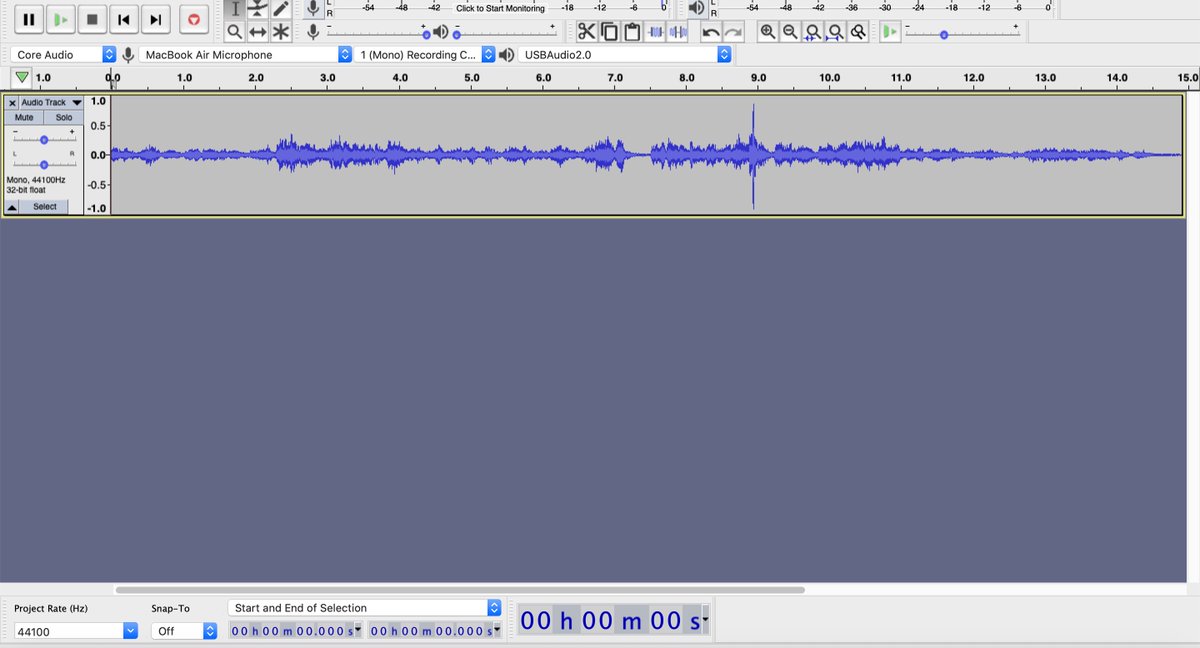The width and height of the screenshot is (1200, 648).
Task: Collapse the track with the up-arrow button
Action: click(12, 207)
